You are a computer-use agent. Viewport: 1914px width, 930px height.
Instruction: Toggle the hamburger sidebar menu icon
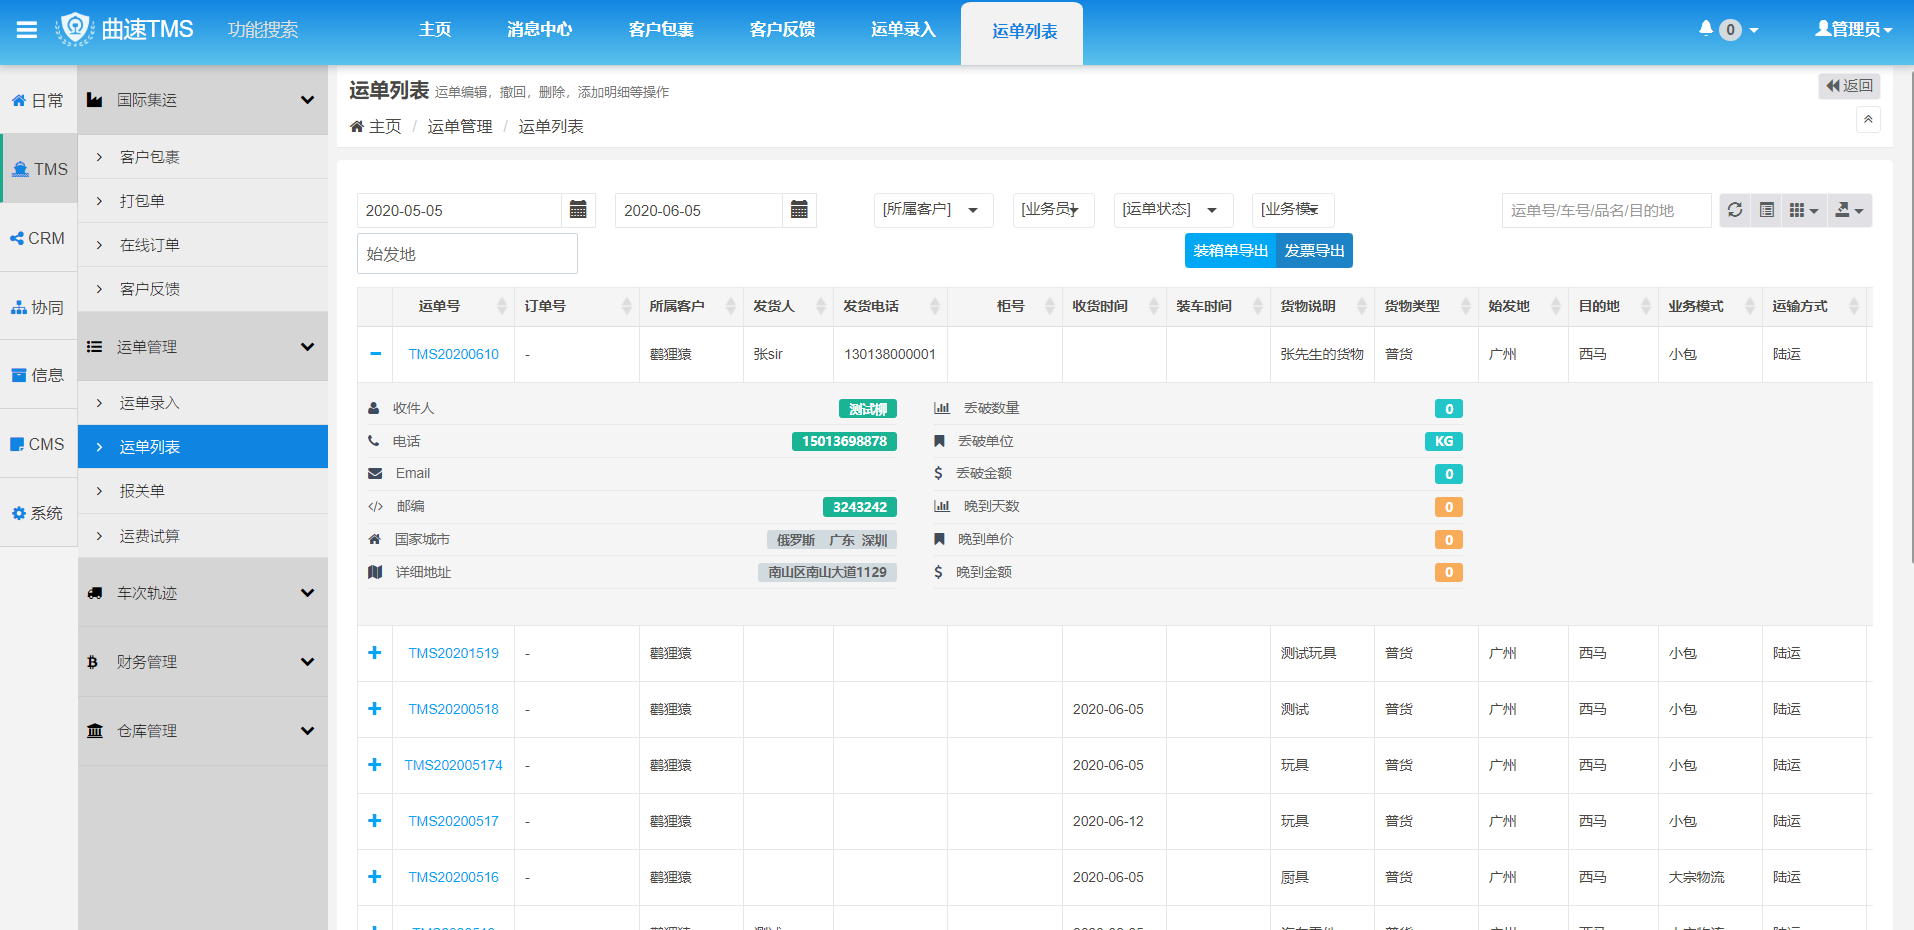[27, 30]
